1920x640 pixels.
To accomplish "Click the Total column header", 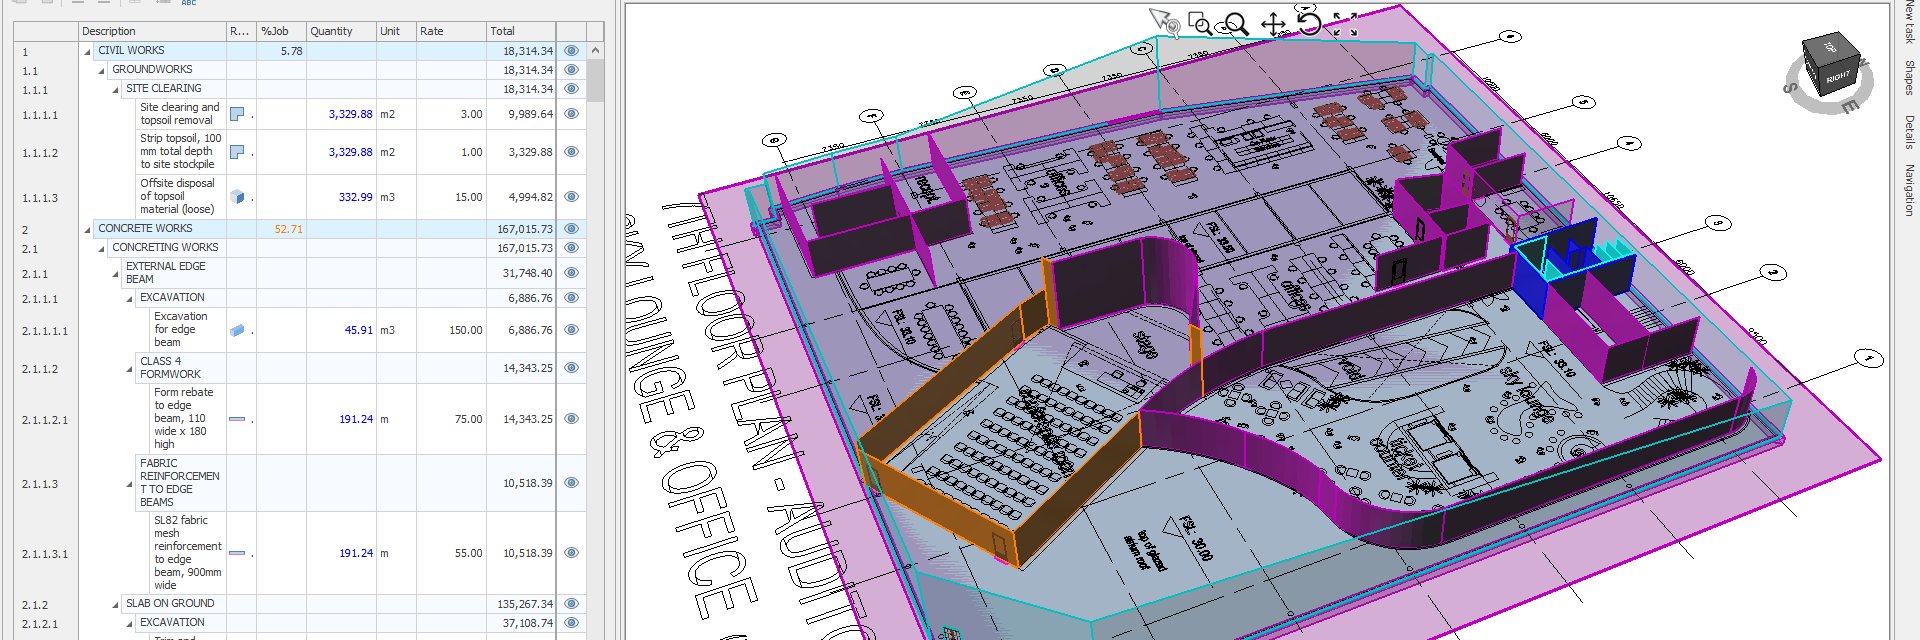I will [521, 31].
